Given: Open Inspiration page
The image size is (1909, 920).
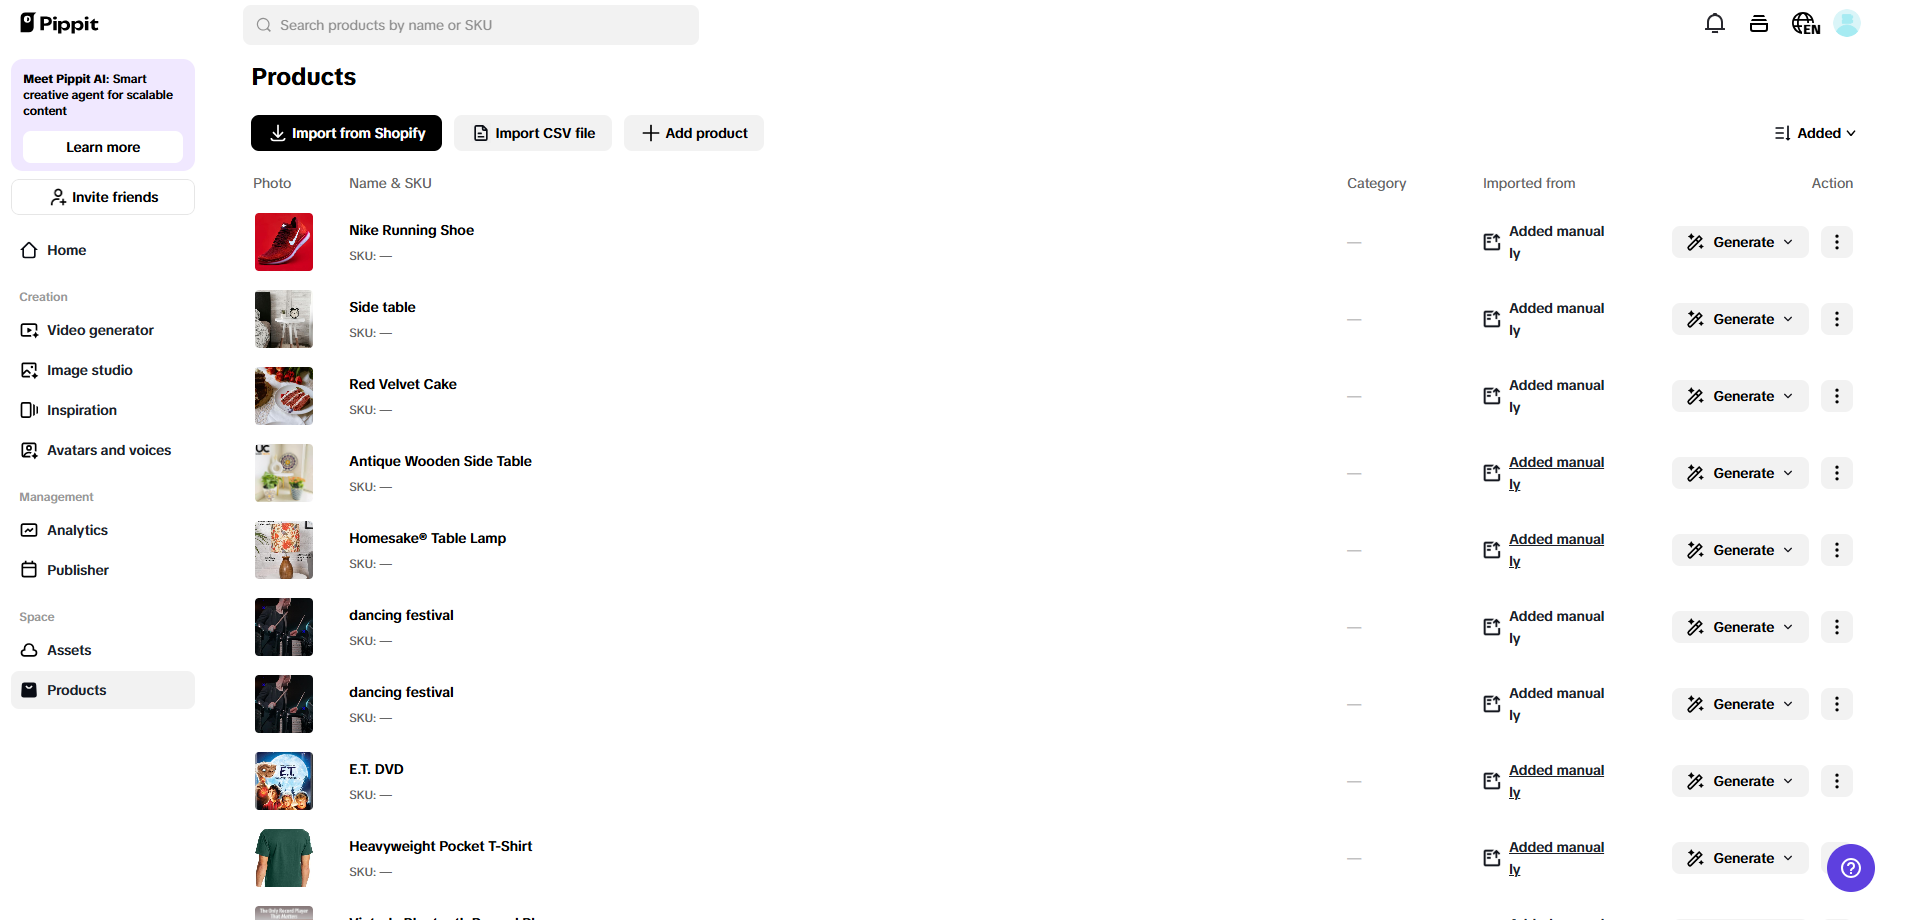Looking at the screenshot, I should [x=103, y=410].
